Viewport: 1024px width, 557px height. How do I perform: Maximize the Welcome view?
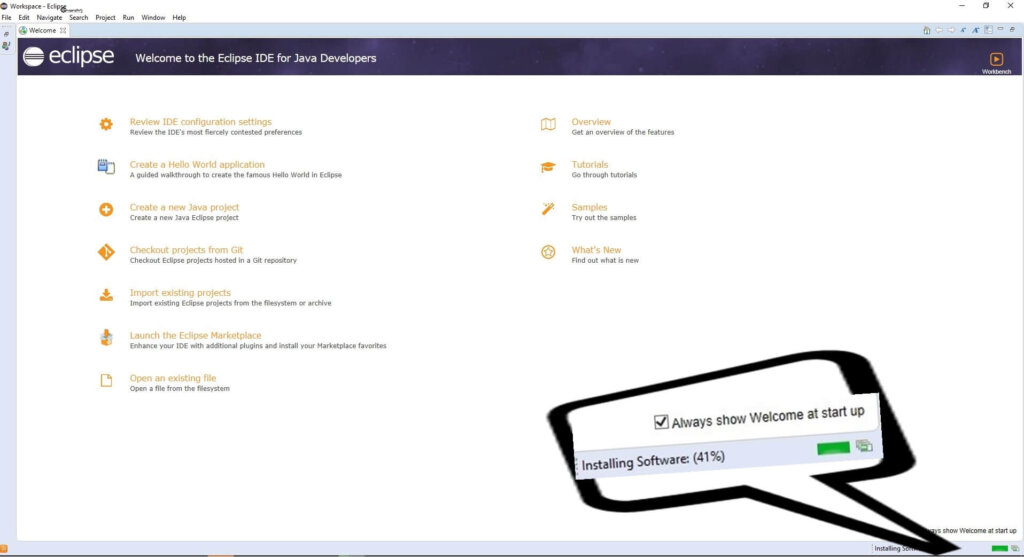point(1012,29)
